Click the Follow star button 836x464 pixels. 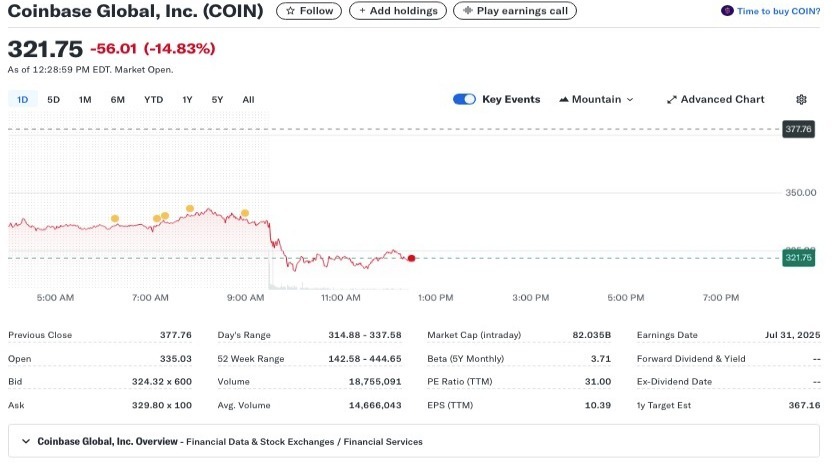click(309, 11)
